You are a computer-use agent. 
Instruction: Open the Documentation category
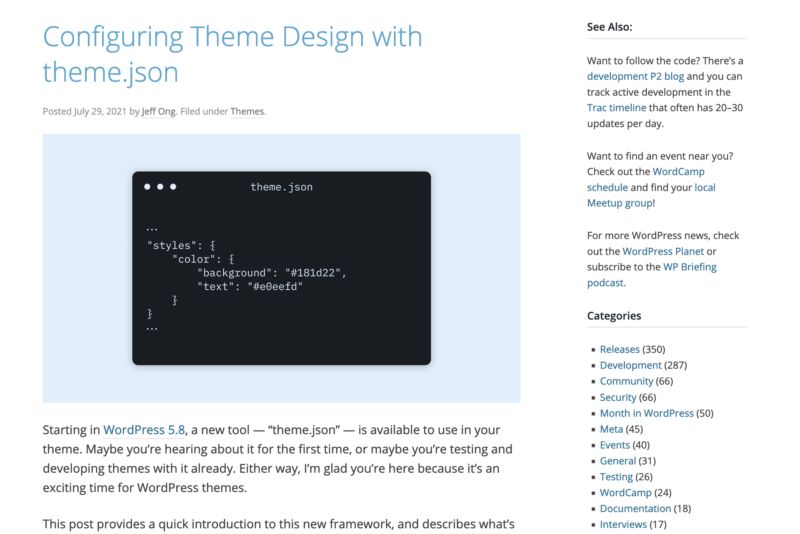tap(635, 508)
